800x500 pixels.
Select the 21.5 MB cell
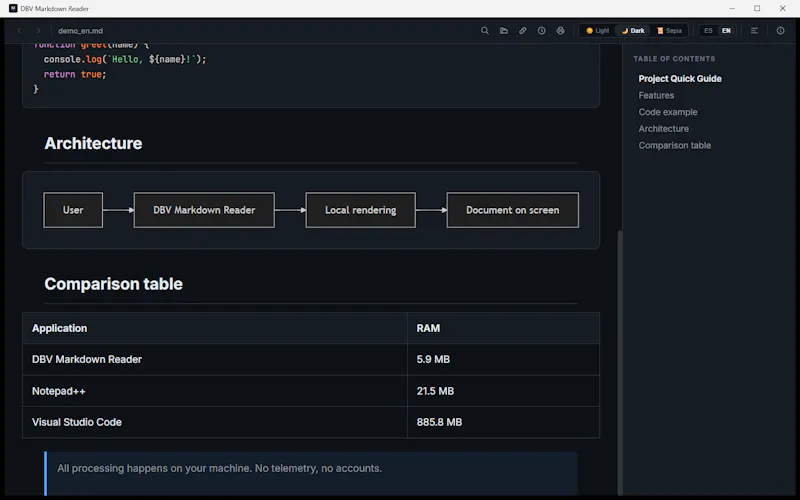tap(503, 391)
